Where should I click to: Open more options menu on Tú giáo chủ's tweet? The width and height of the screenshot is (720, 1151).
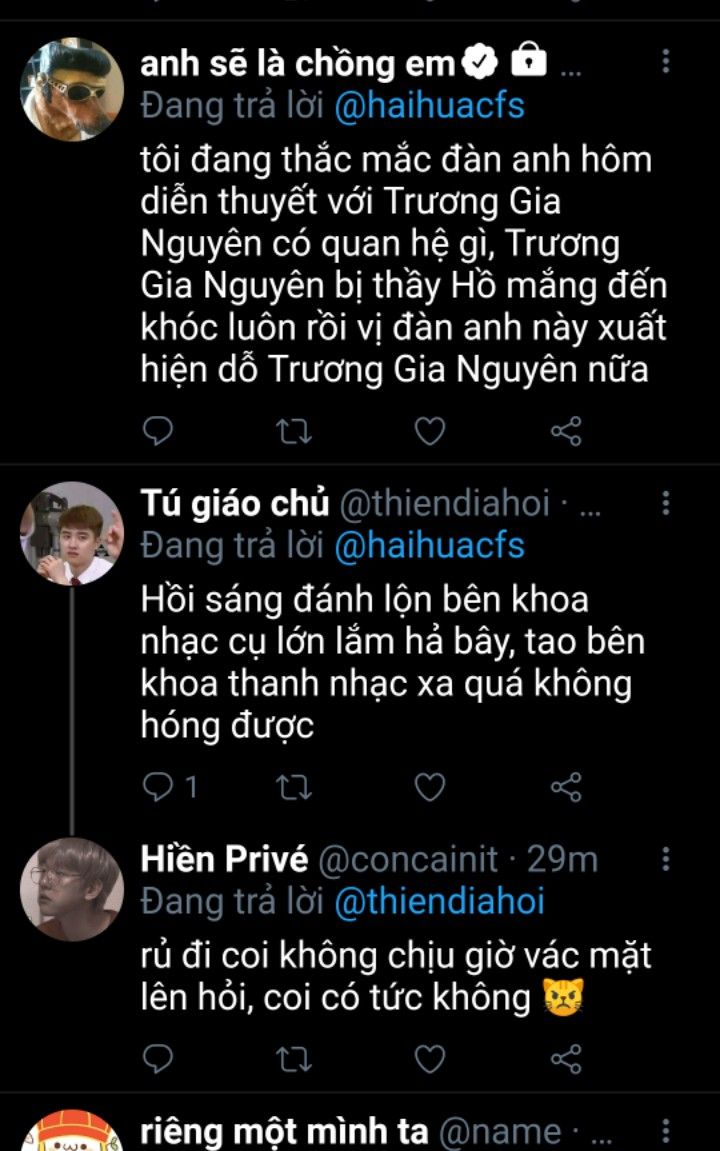(667, 503)
